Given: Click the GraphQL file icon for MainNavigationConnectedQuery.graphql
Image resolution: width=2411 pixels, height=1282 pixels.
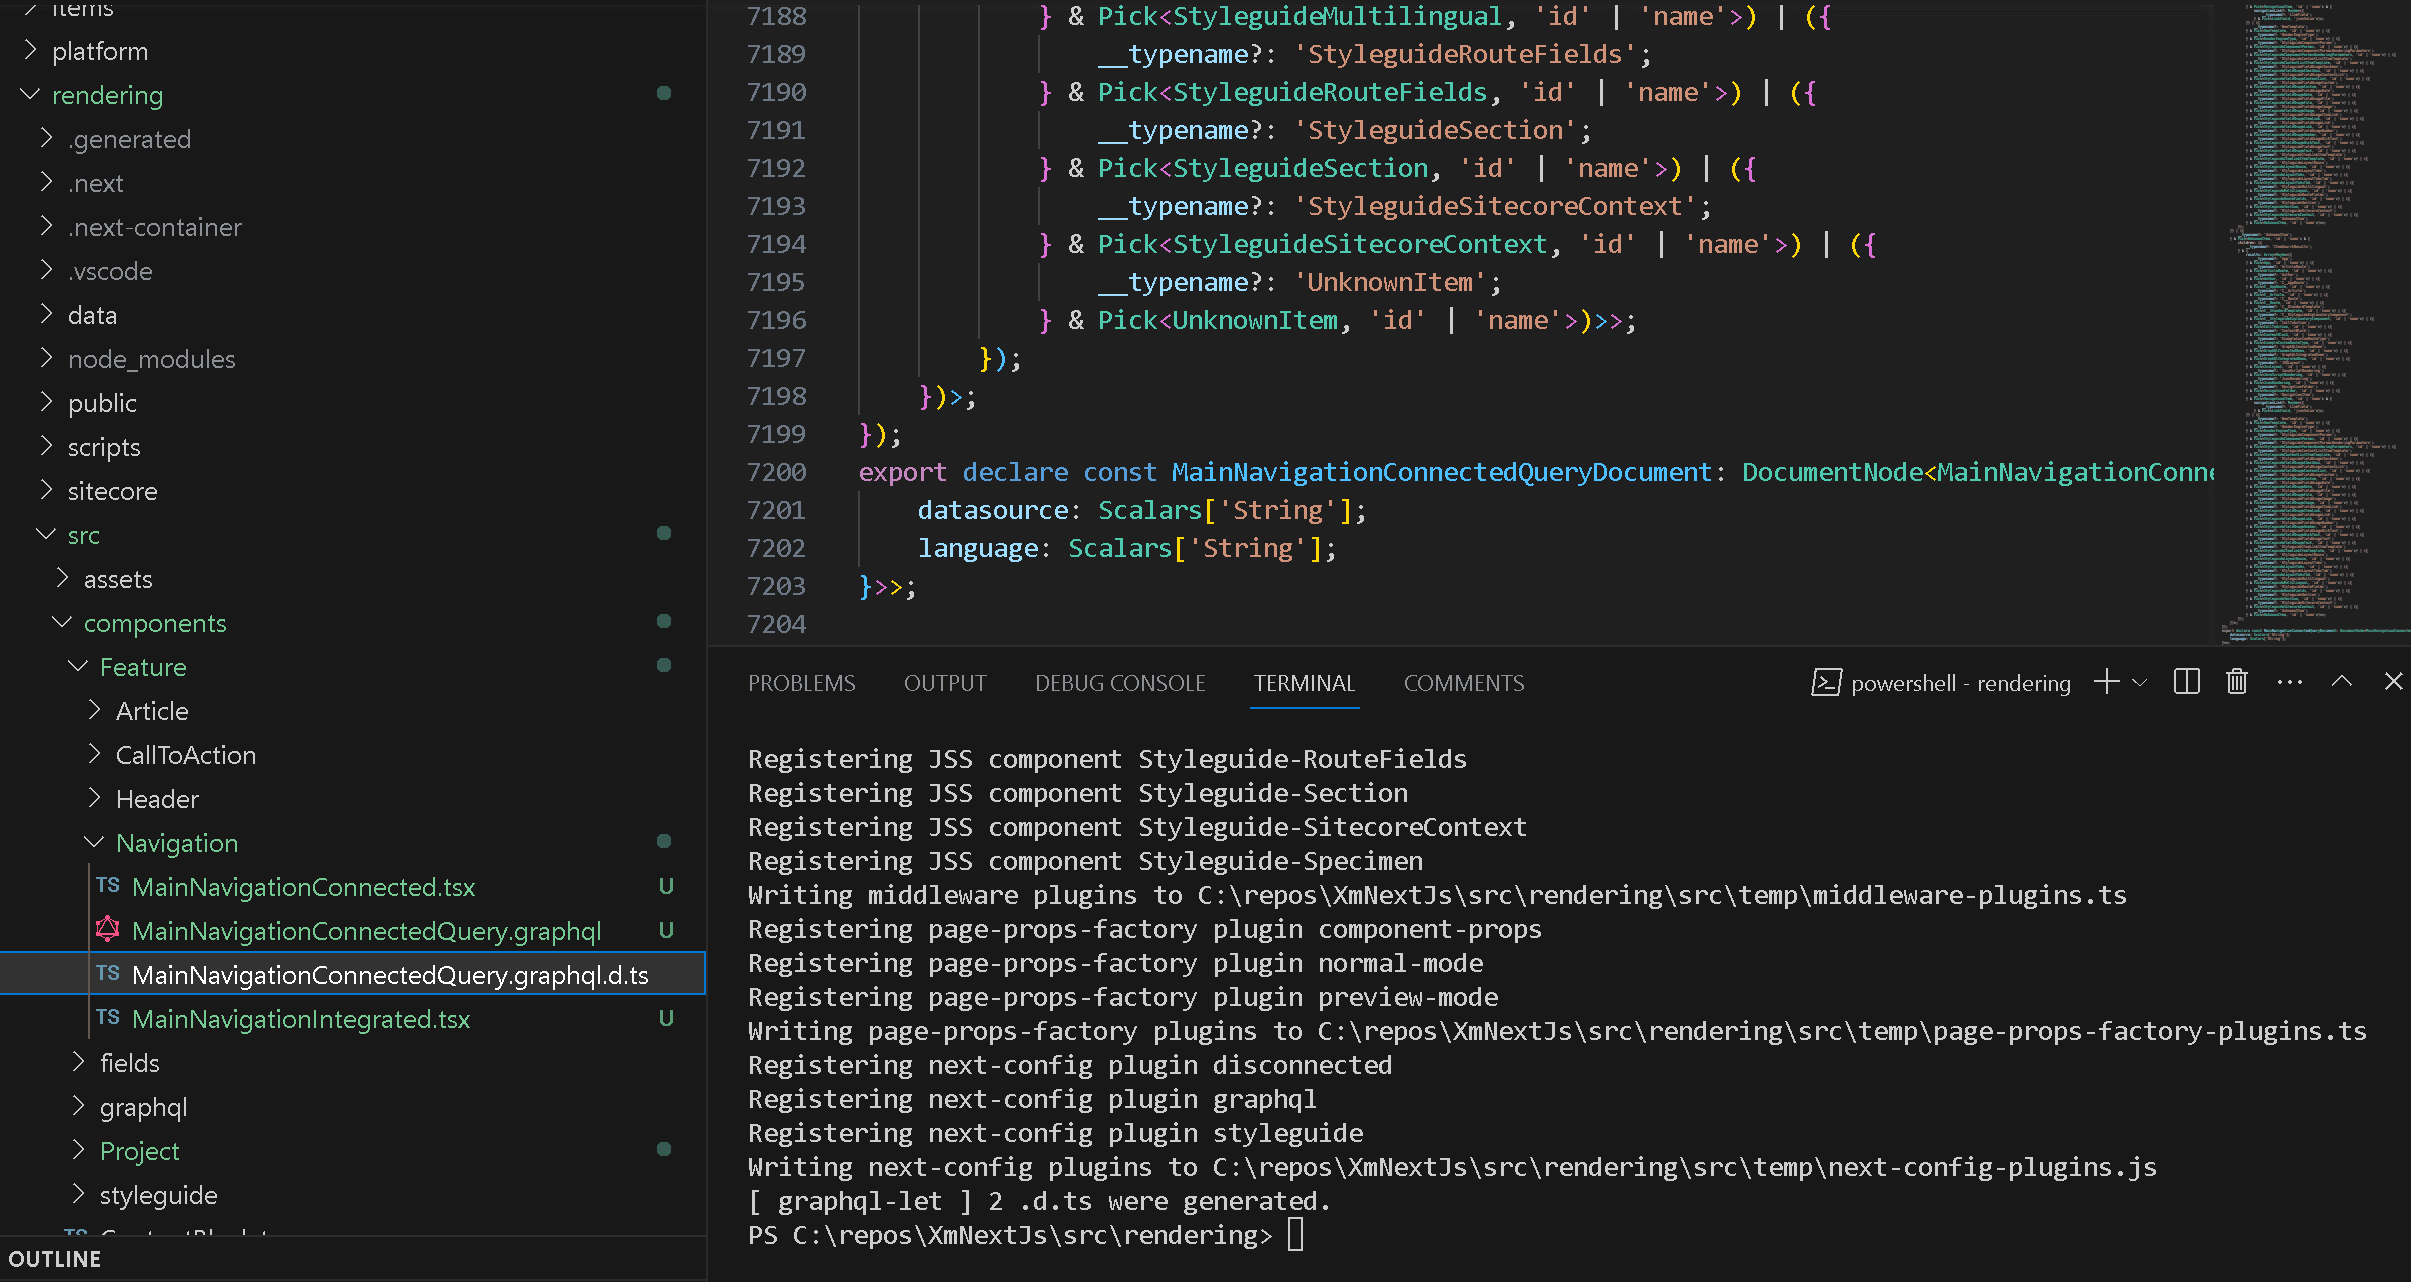Looking at the screenshot, I should coord(108,930).
